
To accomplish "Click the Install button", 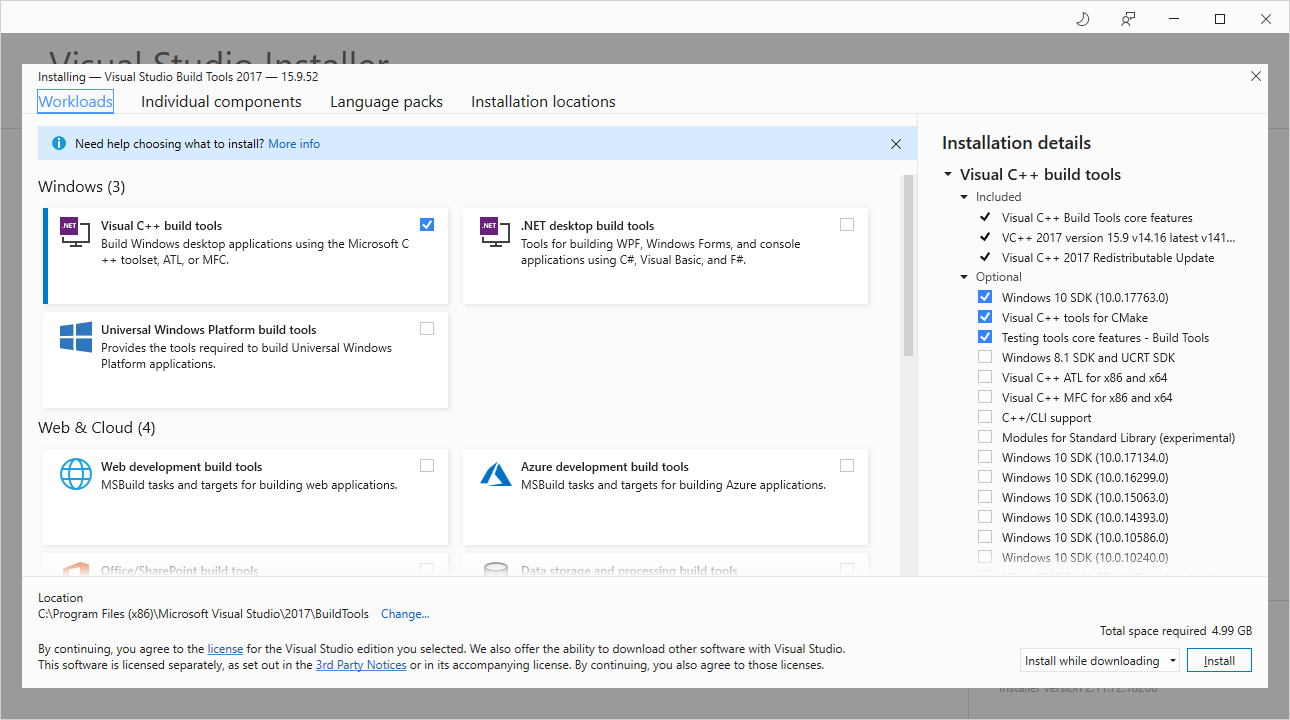I will click(x=1219, y=661).
